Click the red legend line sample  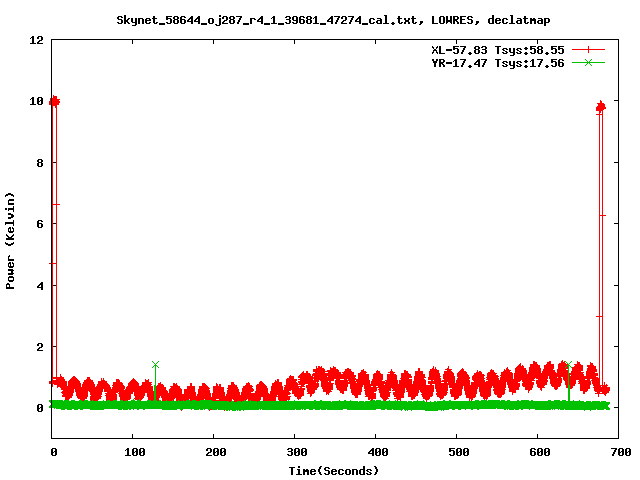(x=588, y=50)
